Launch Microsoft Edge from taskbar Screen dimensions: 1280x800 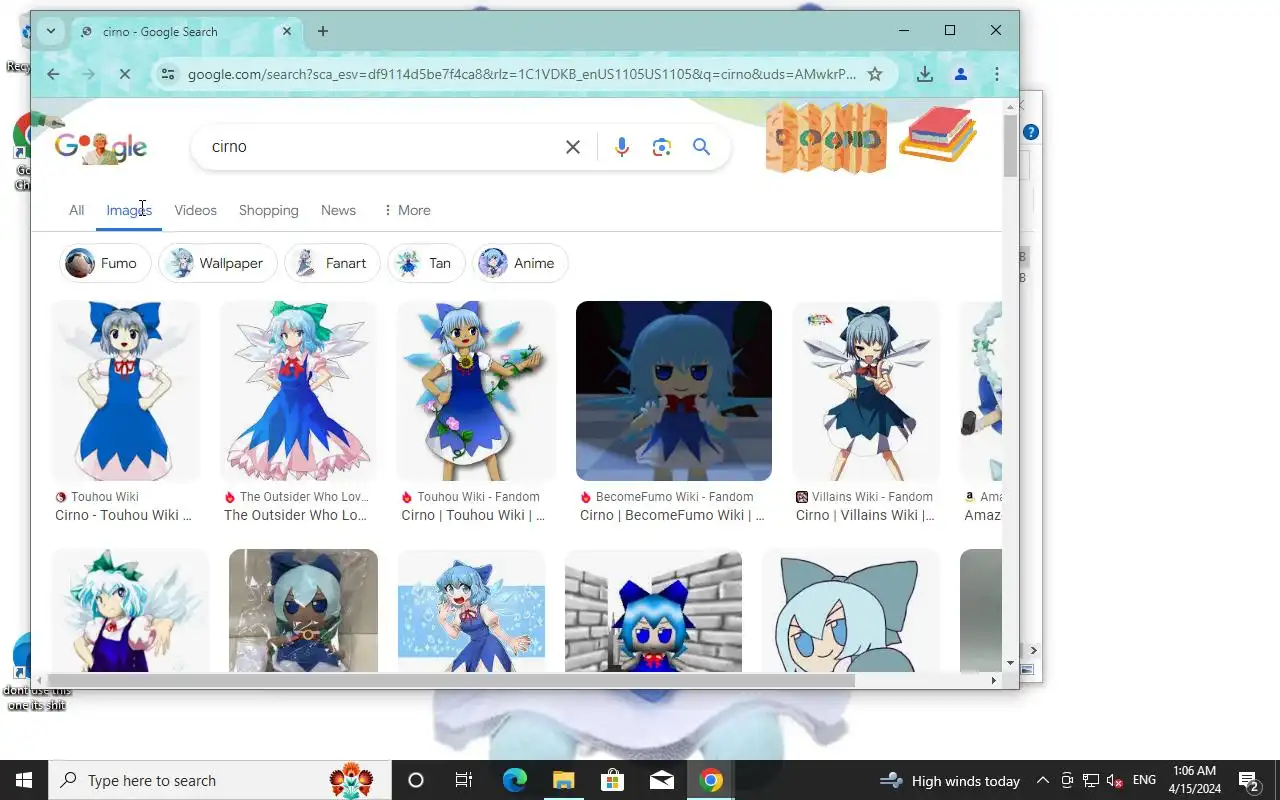point(514,780)
